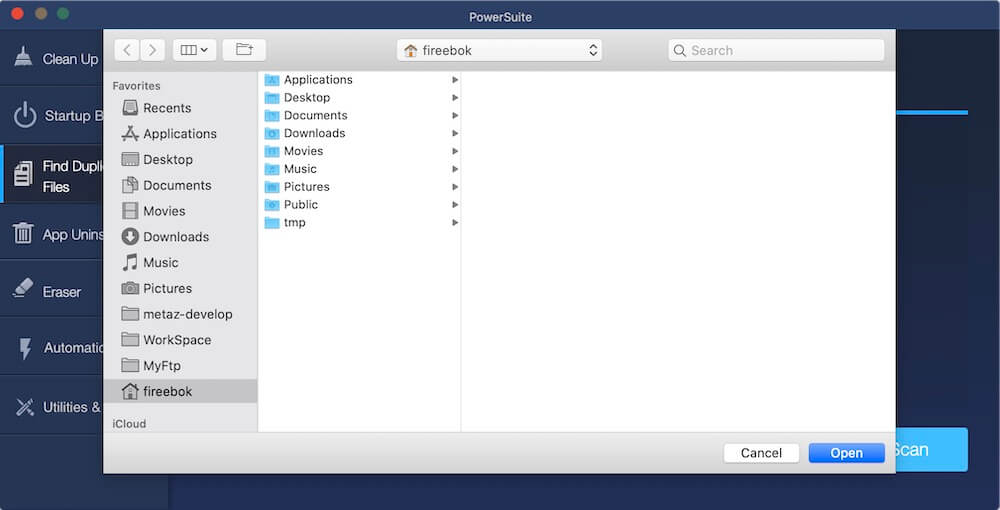Select Desktop in Favorites sidebar
This screenshot has height=510, width=1000.
[x=180, y=159]
